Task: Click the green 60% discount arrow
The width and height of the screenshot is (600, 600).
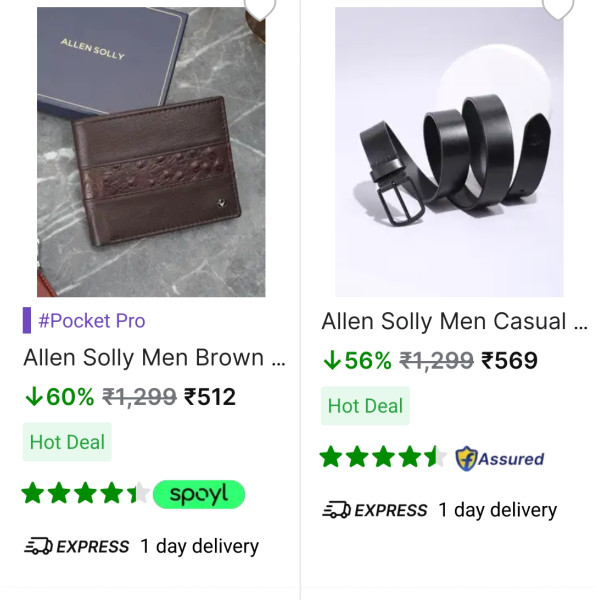Action: point(34,397)
